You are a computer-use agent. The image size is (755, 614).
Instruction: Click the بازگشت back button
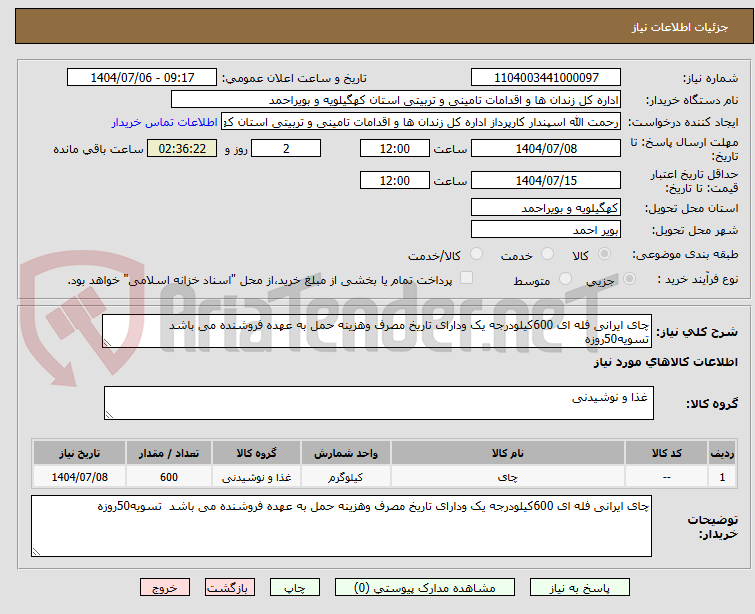pyautogui.click(x=230, y=588)
